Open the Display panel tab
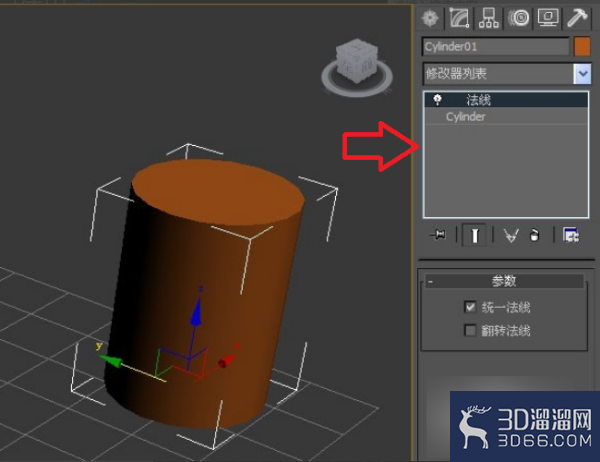 click(x=548, y=18)
